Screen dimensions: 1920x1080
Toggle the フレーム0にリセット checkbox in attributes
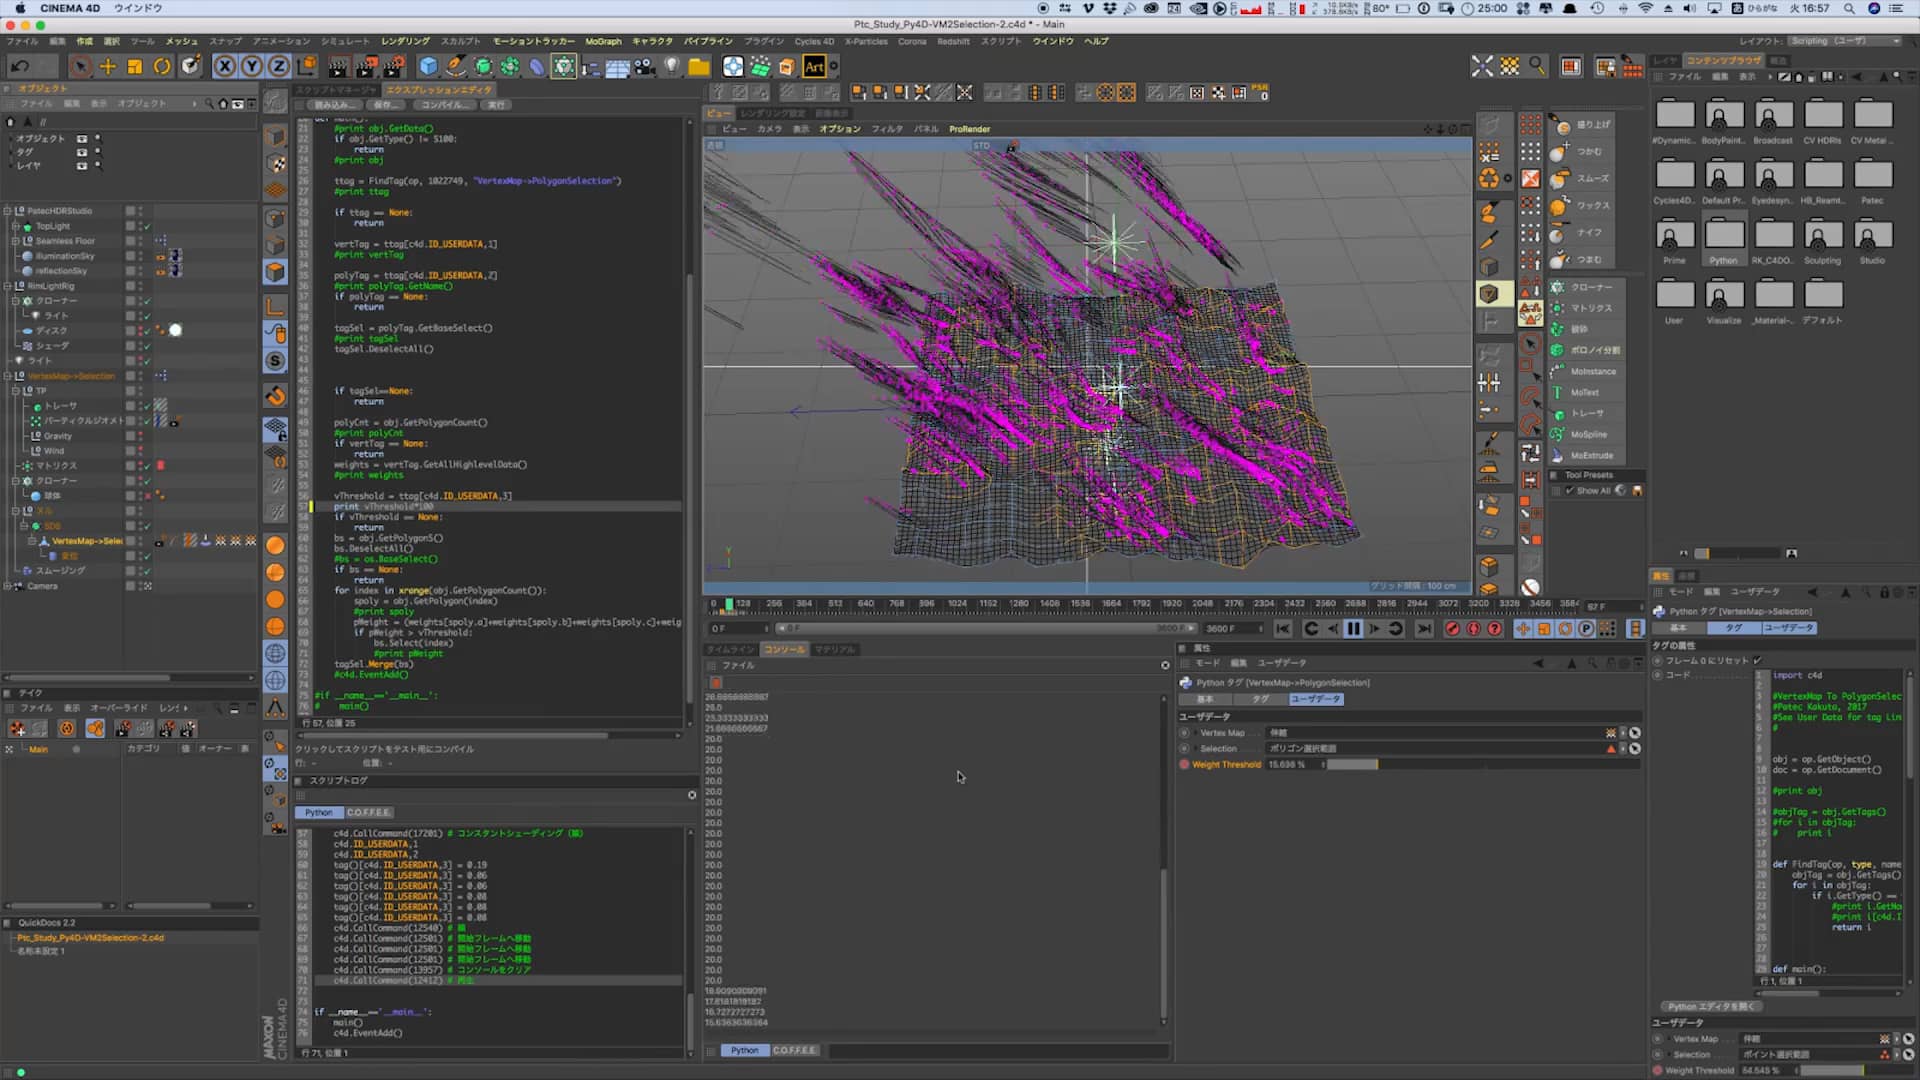(1757, 660)
